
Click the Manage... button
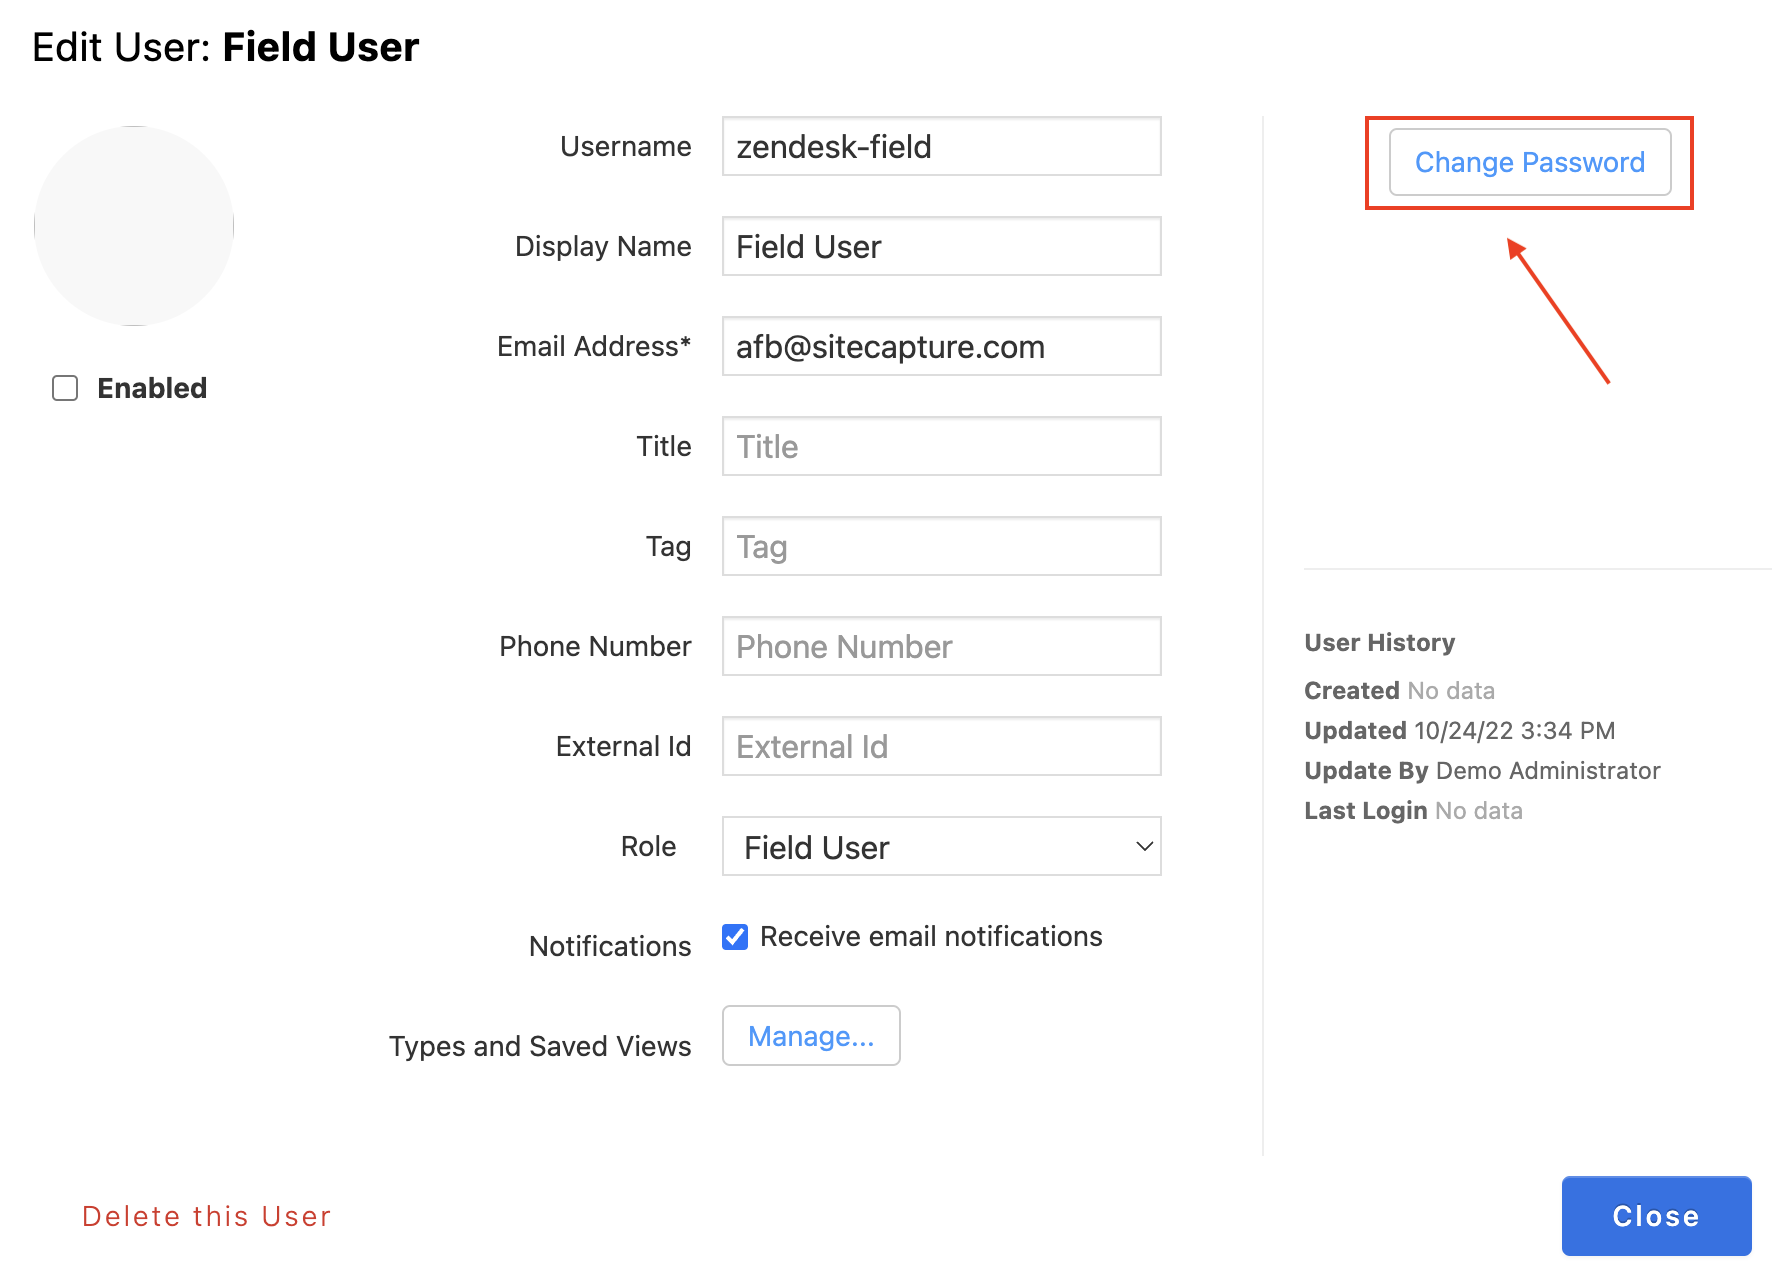[811, 1036]
